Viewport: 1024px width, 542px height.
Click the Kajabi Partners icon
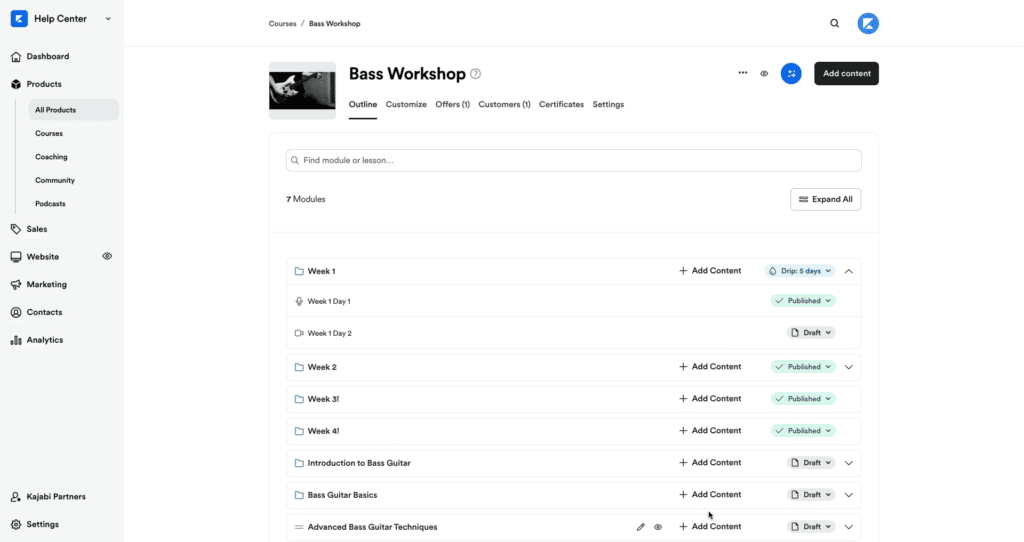16,497
